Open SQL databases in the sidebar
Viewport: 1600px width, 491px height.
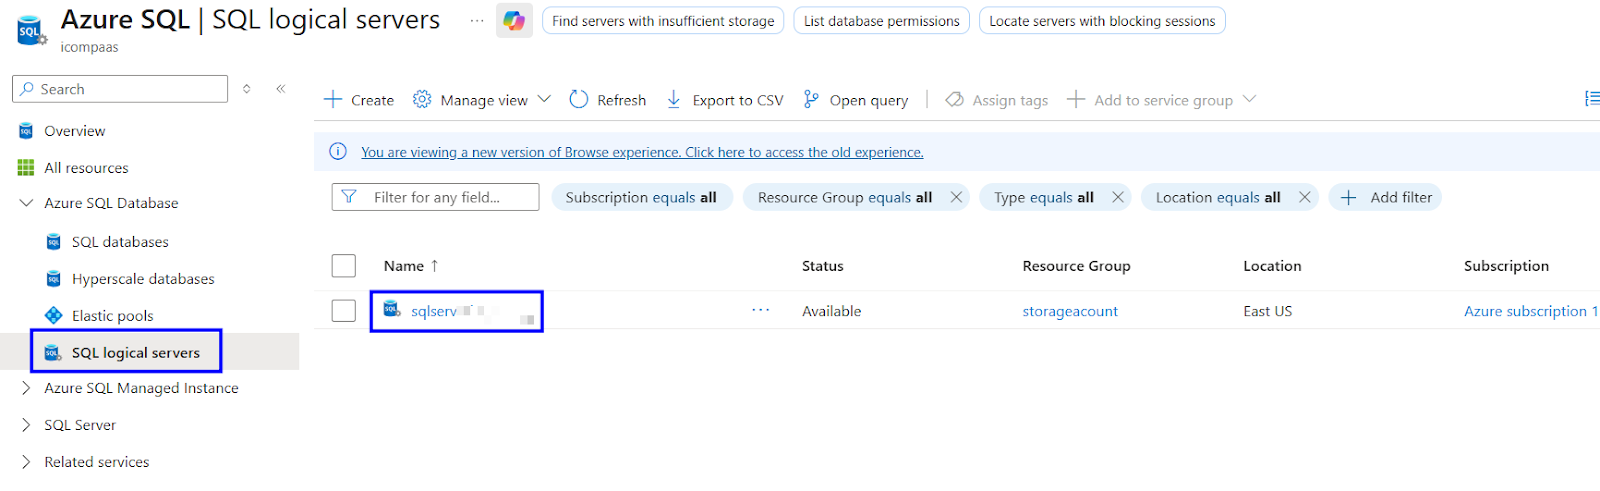coord(120,242)
